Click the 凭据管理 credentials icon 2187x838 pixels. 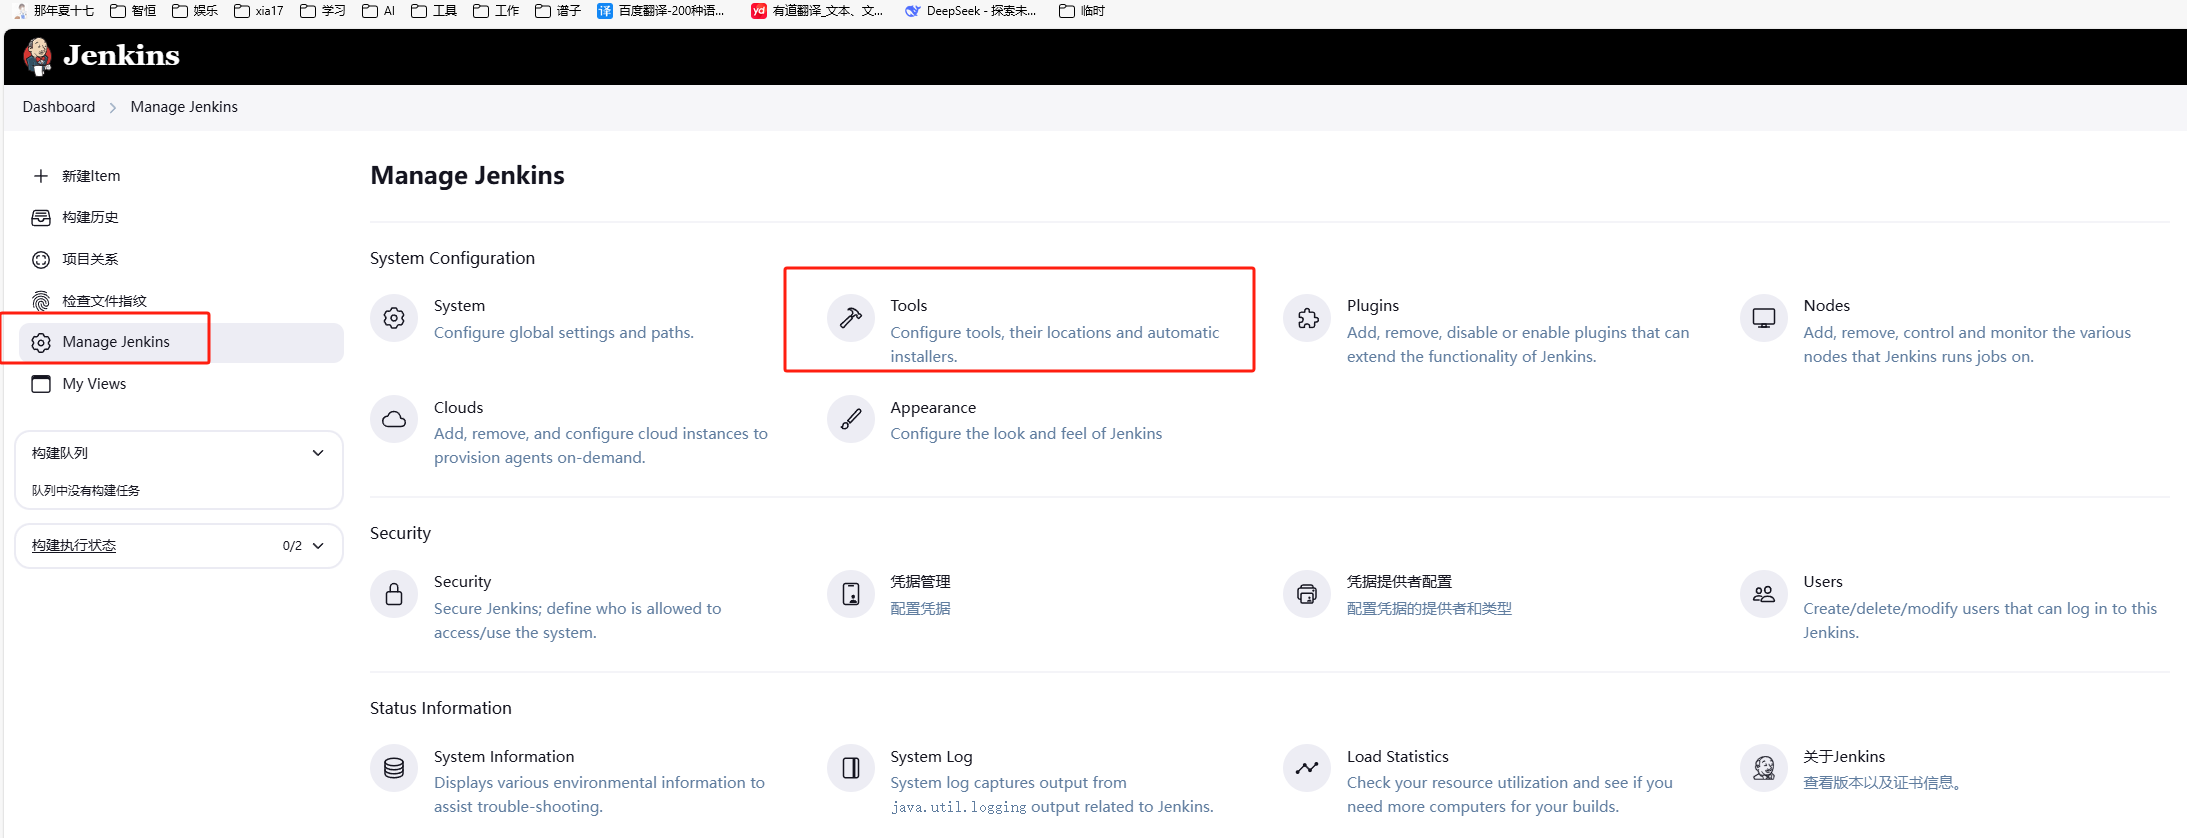pyautogui.click(x=851, y=594)
